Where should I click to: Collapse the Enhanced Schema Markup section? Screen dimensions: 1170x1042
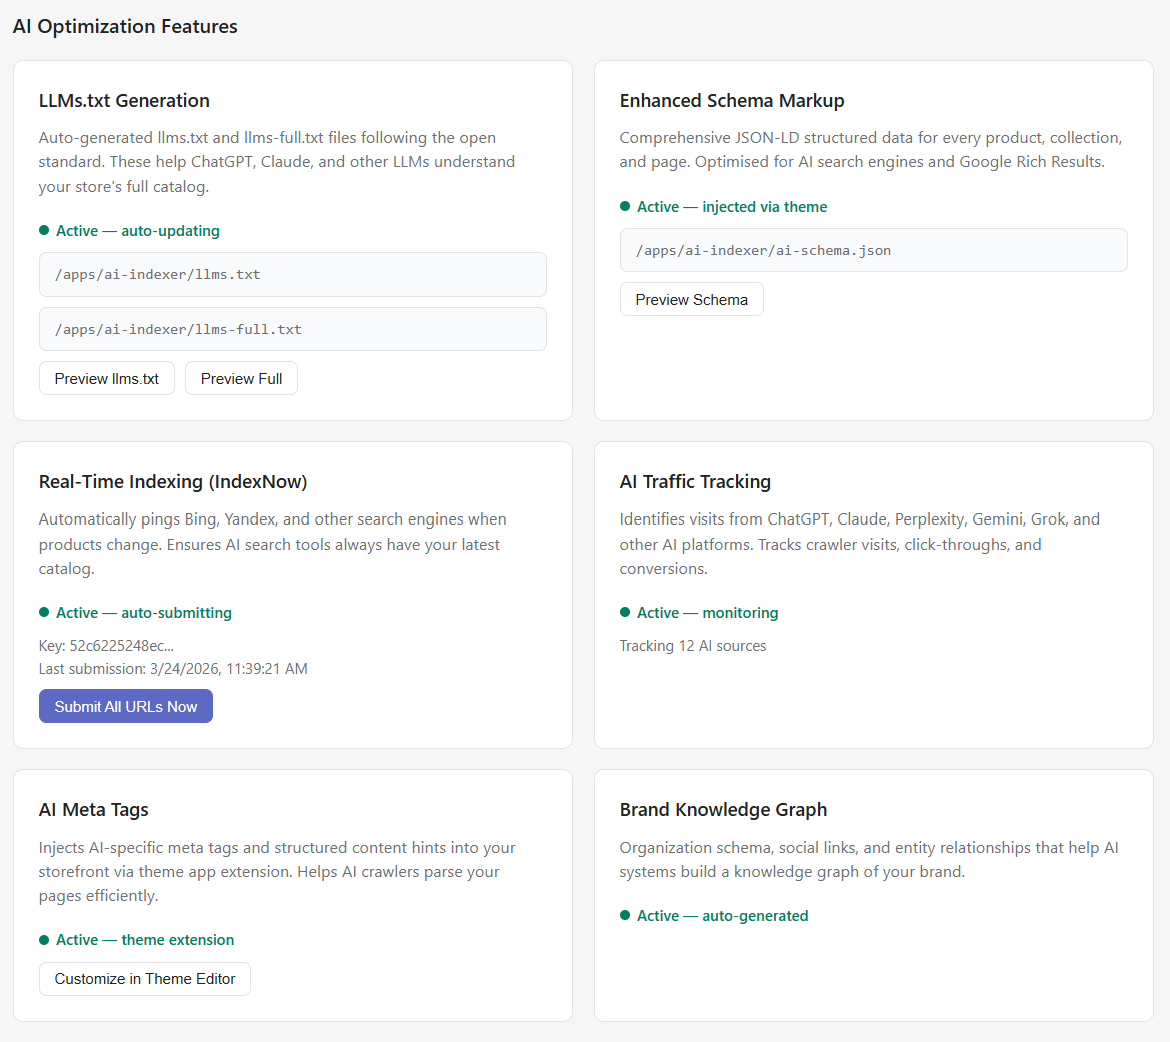point(731,100)
